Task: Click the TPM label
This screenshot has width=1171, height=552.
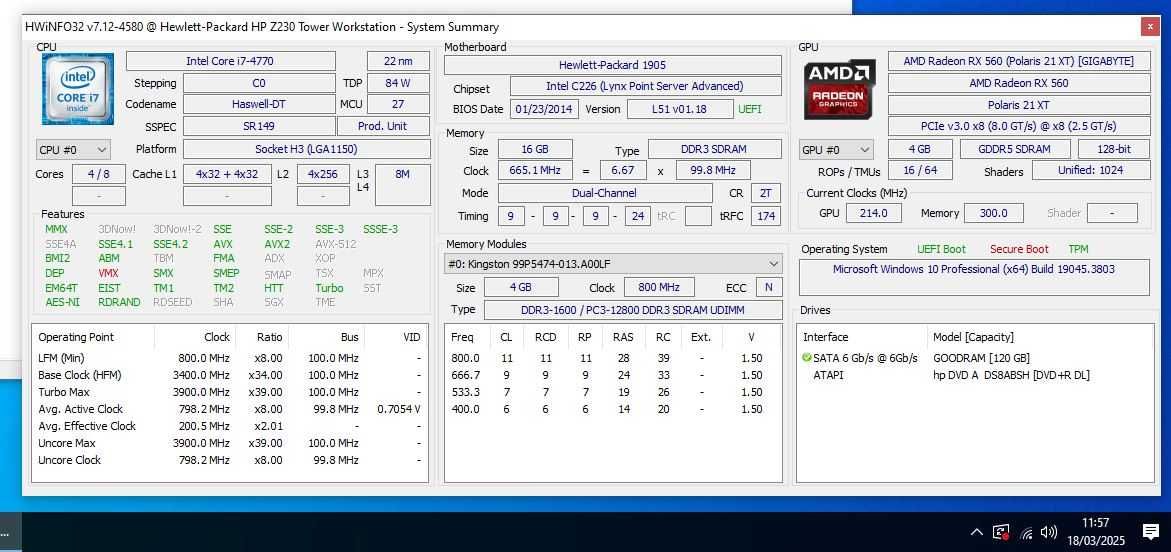Action: 1078,249
